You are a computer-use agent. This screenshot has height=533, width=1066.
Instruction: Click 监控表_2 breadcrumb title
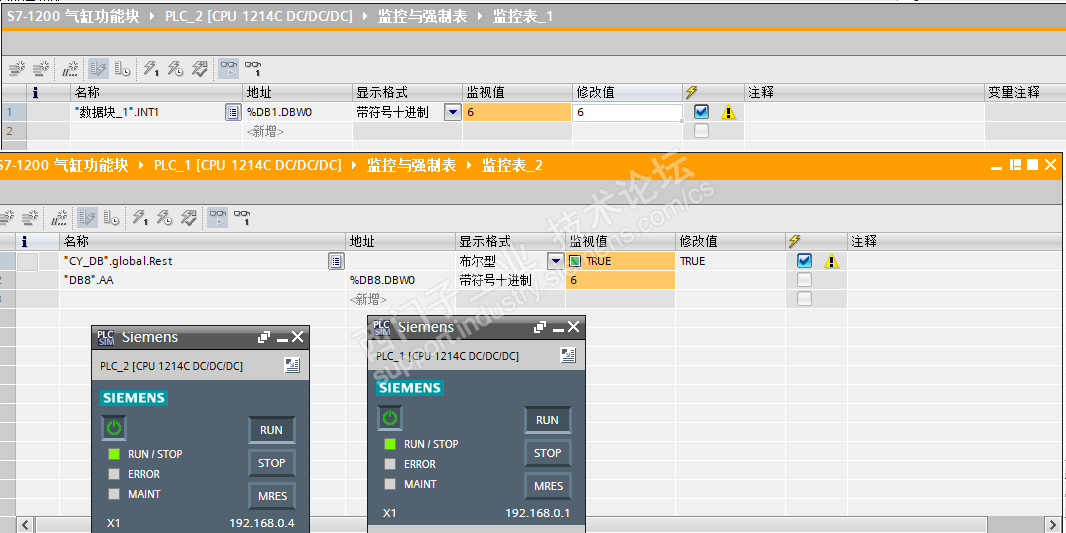click(x=512, y=165)
